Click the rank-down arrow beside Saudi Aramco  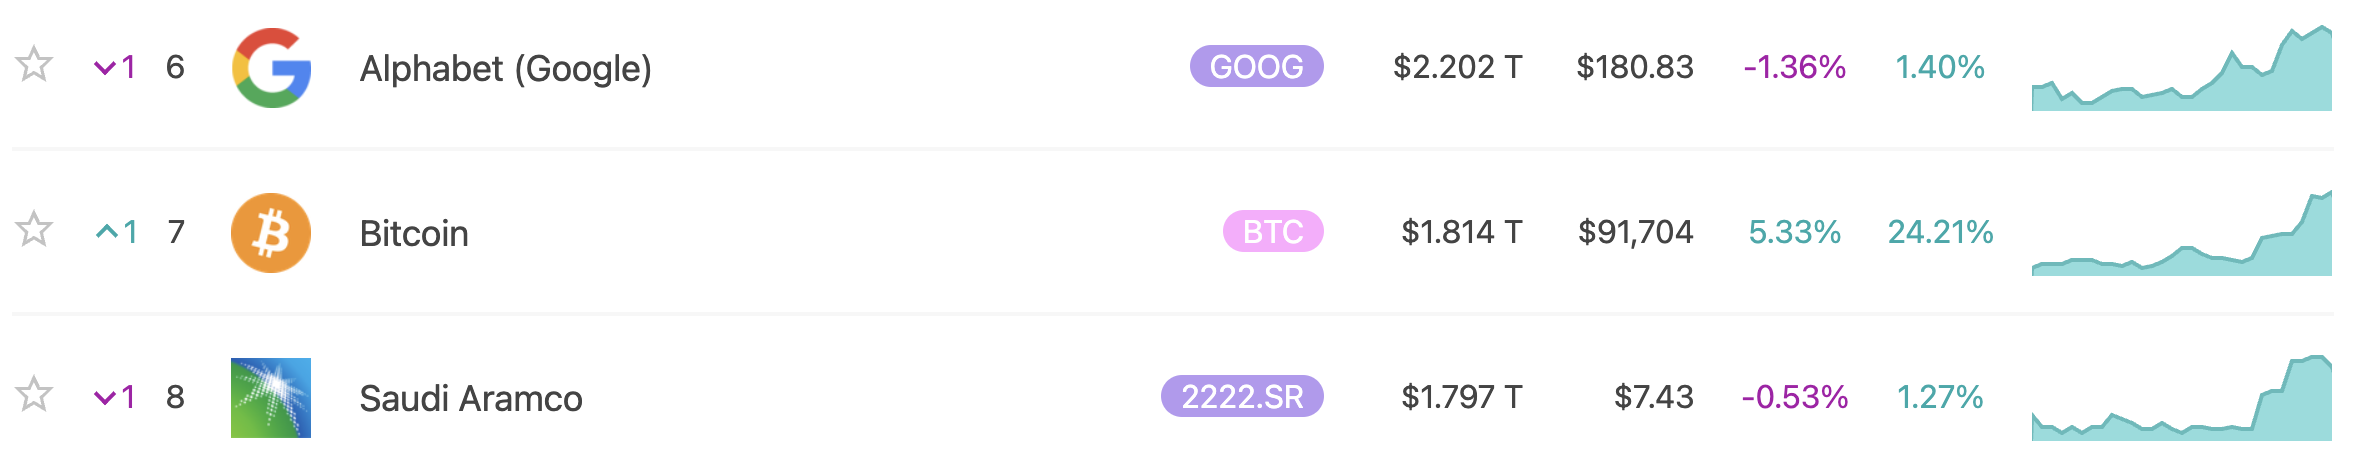pos(105,398)
